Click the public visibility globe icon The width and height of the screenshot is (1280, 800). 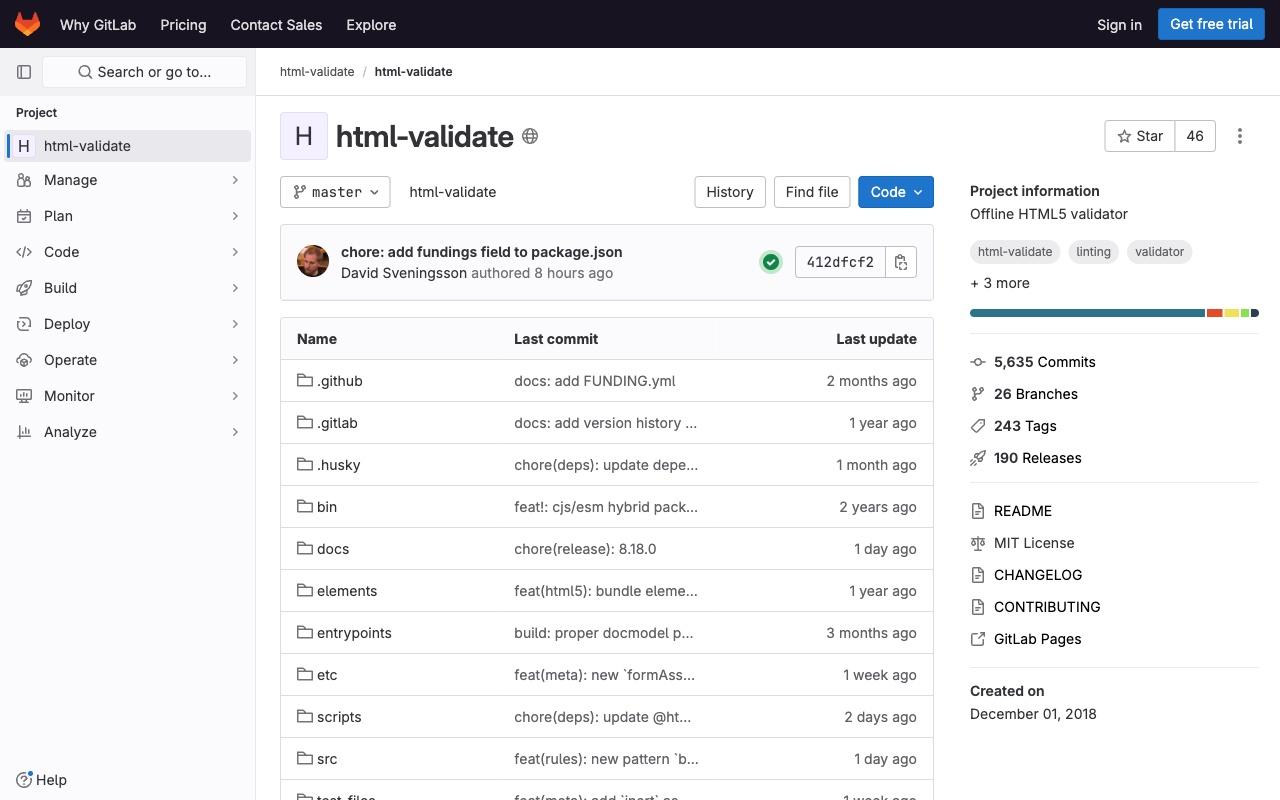[530, 136]
